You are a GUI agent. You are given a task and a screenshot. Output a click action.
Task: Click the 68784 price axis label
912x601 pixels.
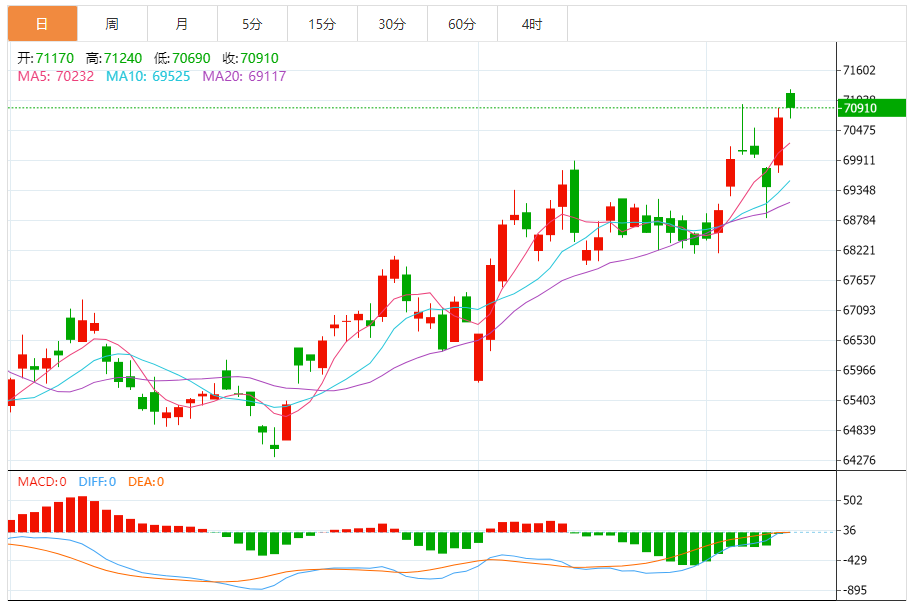(859, 221)
